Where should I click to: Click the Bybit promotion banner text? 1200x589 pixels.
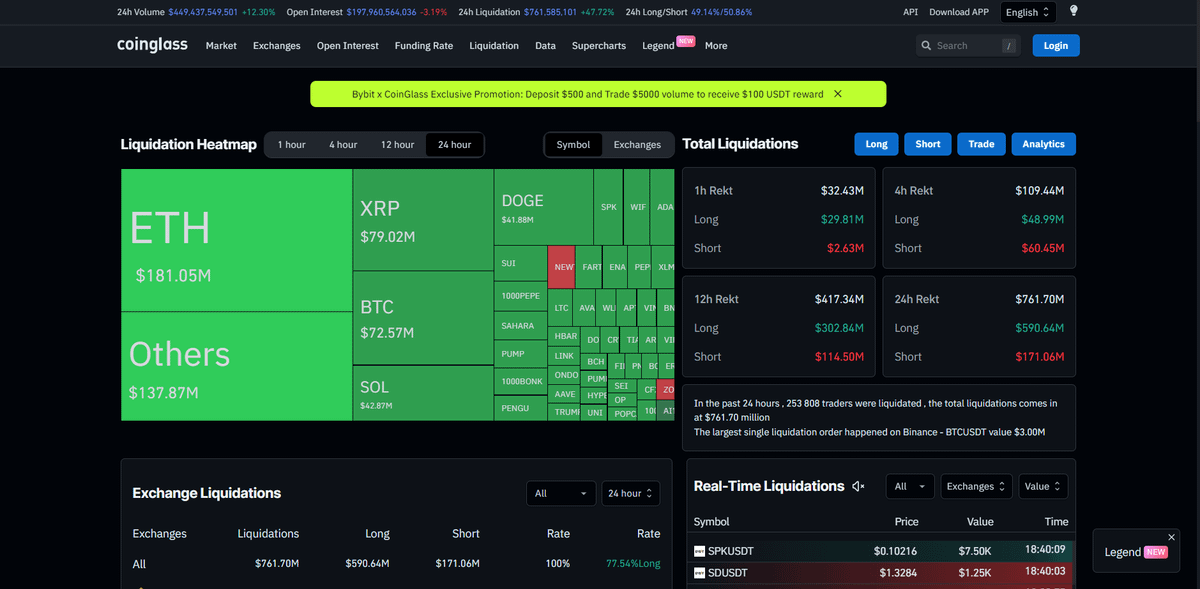tap(588, 94)
